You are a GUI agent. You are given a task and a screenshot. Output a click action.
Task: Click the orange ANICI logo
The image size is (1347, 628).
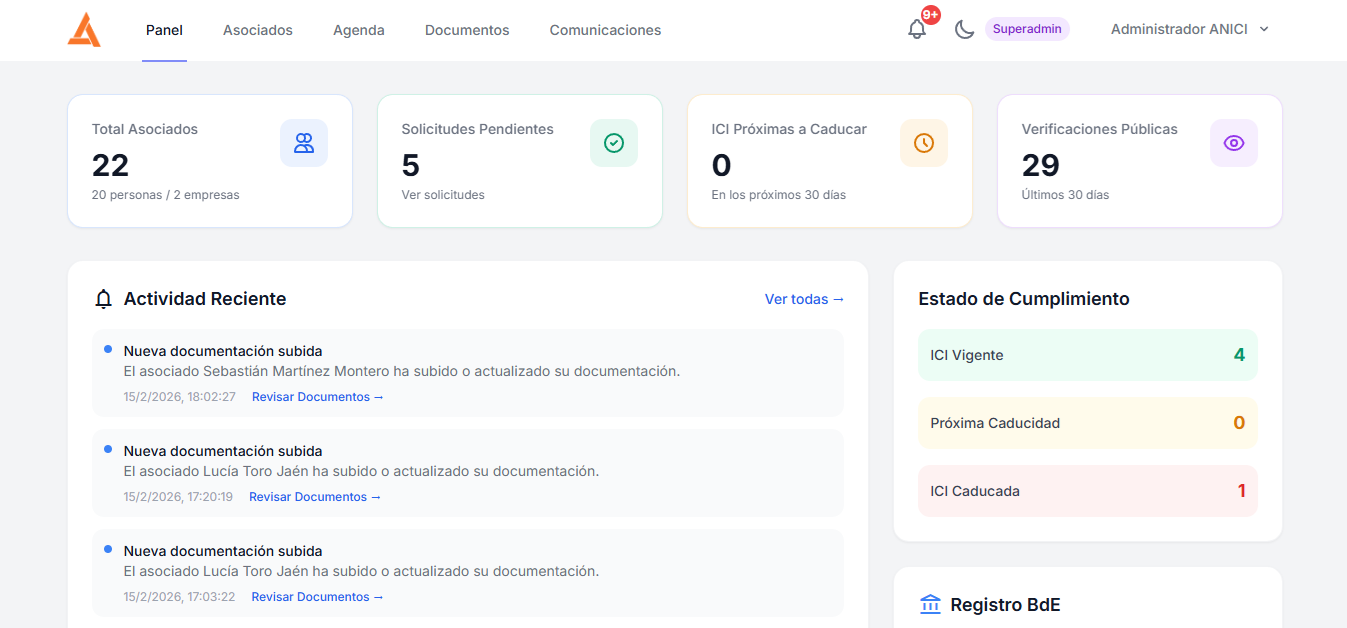(x=84, y=30)
